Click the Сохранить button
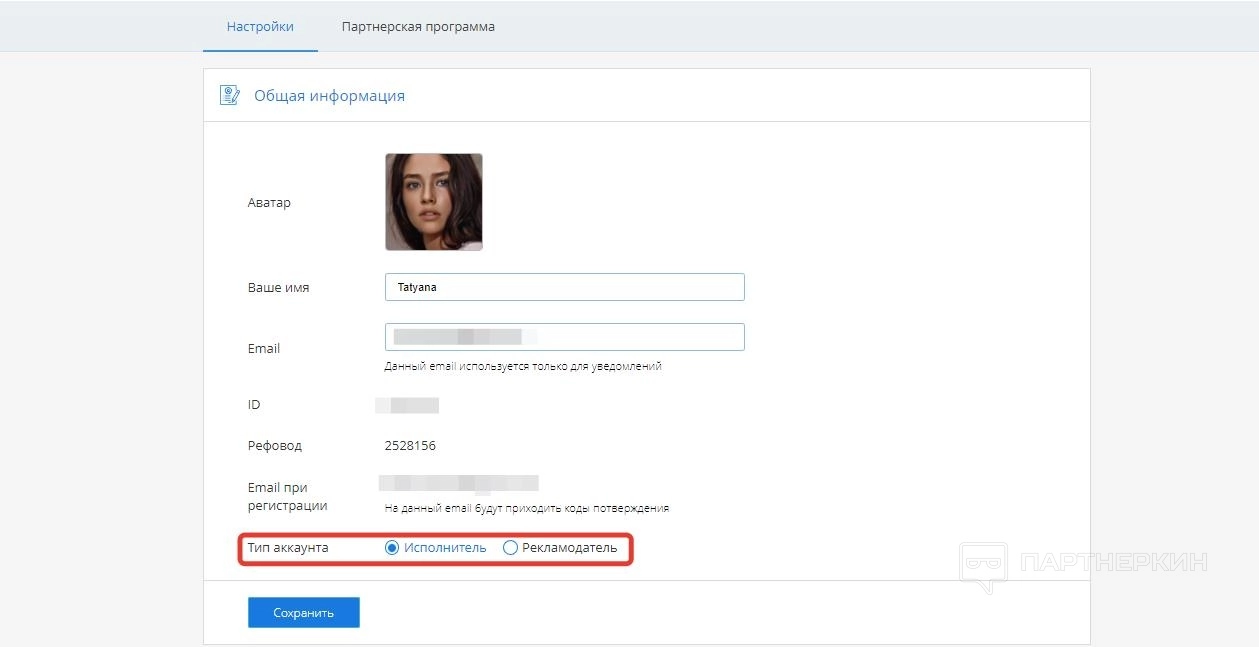 point(304,613)
